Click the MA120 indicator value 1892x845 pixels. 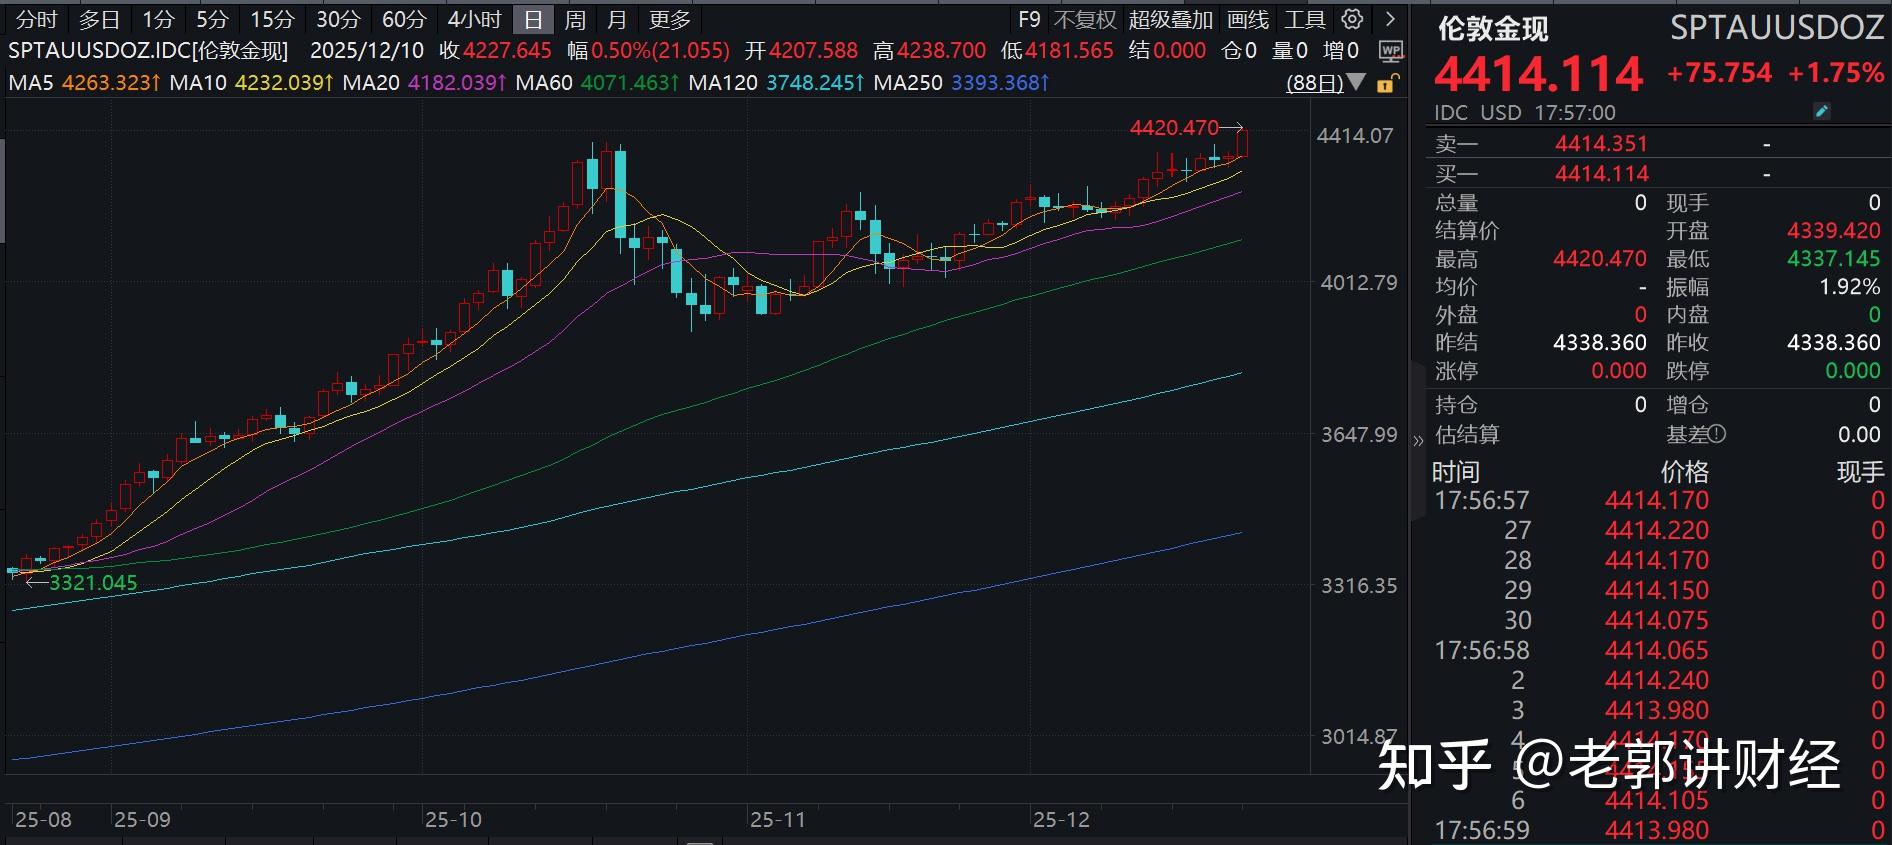(x=815, y=82)
